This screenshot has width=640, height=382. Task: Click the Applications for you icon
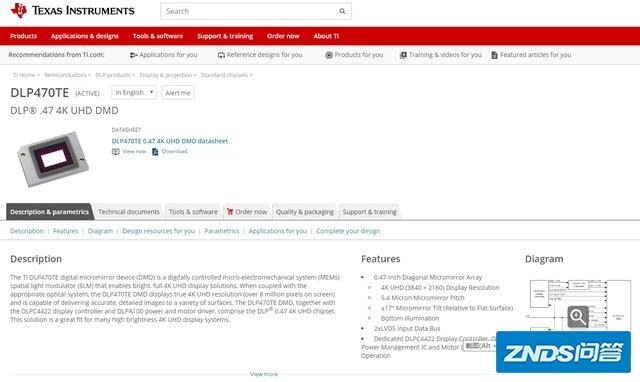tap(133, 55)
